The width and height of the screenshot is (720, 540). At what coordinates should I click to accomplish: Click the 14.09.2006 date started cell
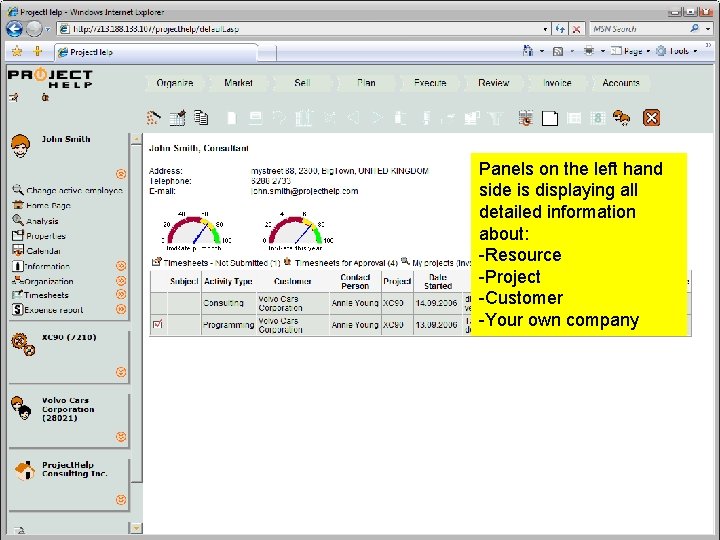point(437,303)
